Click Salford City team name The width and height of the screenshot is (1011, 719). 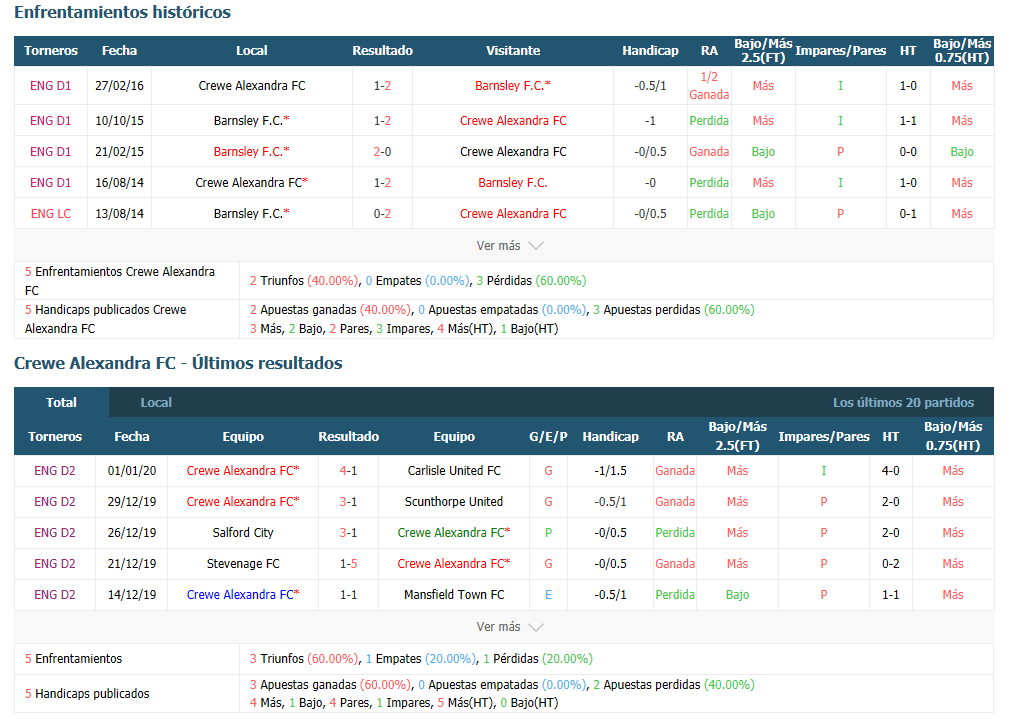point(243,533)
